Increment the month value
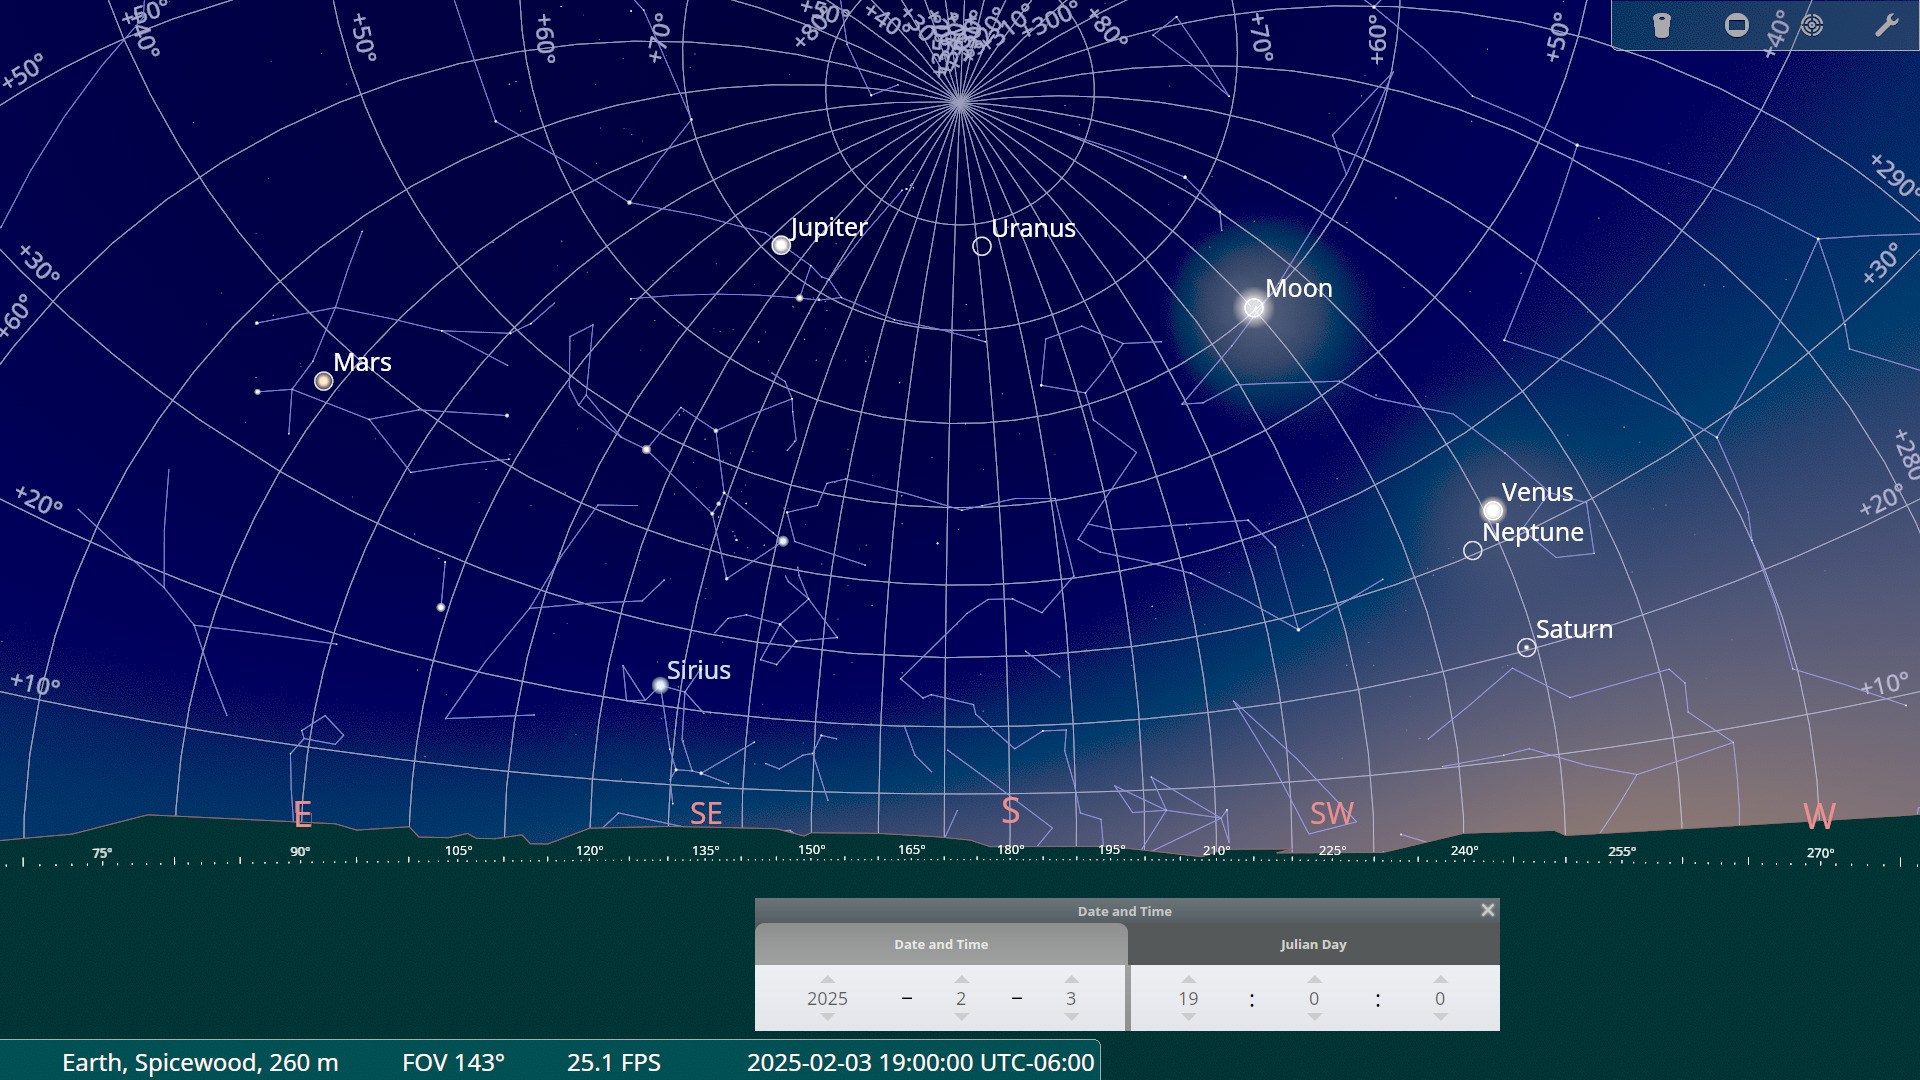The image size is (1920, 1080). 961,980
